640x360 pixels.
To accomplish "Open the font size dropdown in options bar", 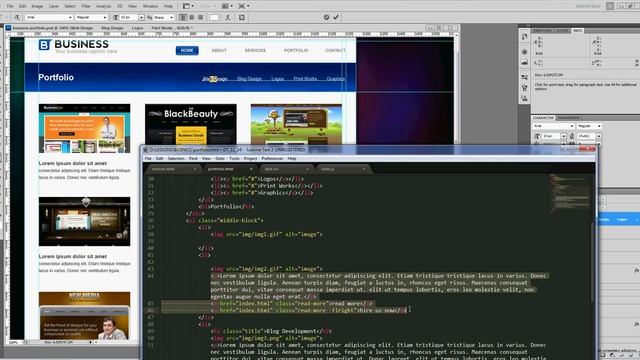I will 141,18.
